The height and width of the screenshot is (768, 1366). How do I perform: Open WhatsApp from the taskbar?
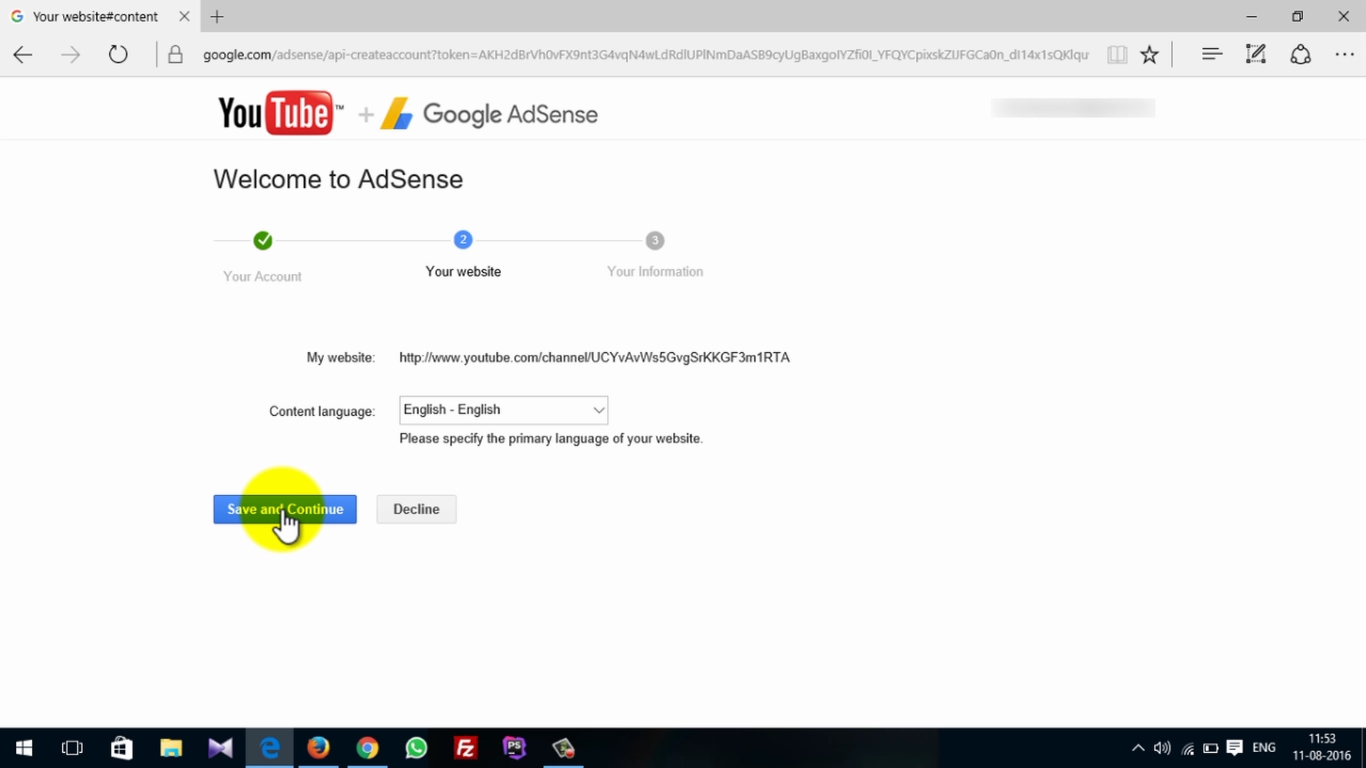point(416,748)
